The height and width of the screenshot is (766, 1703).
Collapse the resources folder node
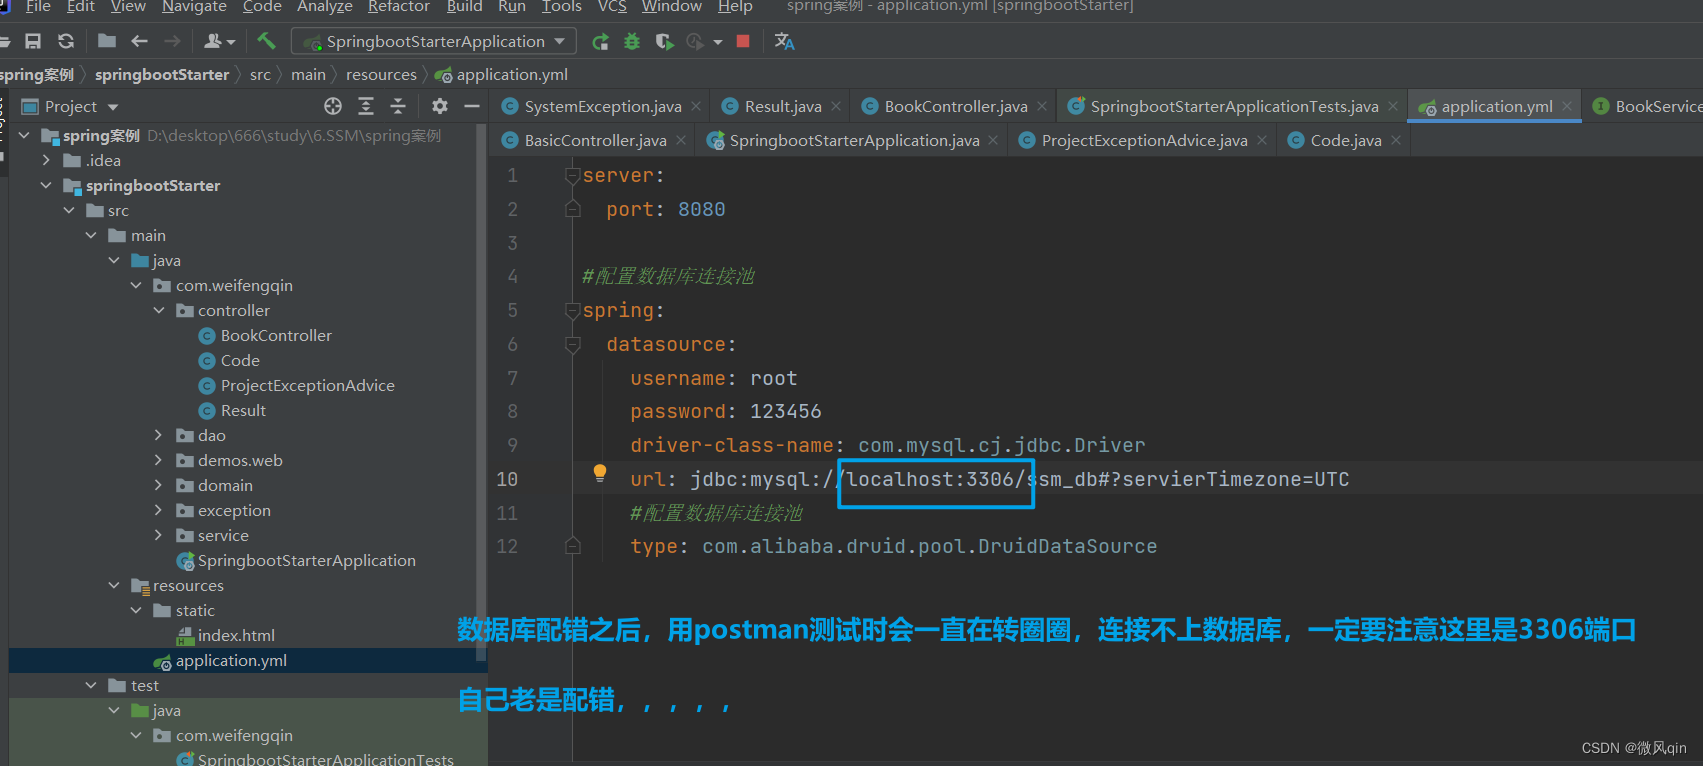pos(114,585)
